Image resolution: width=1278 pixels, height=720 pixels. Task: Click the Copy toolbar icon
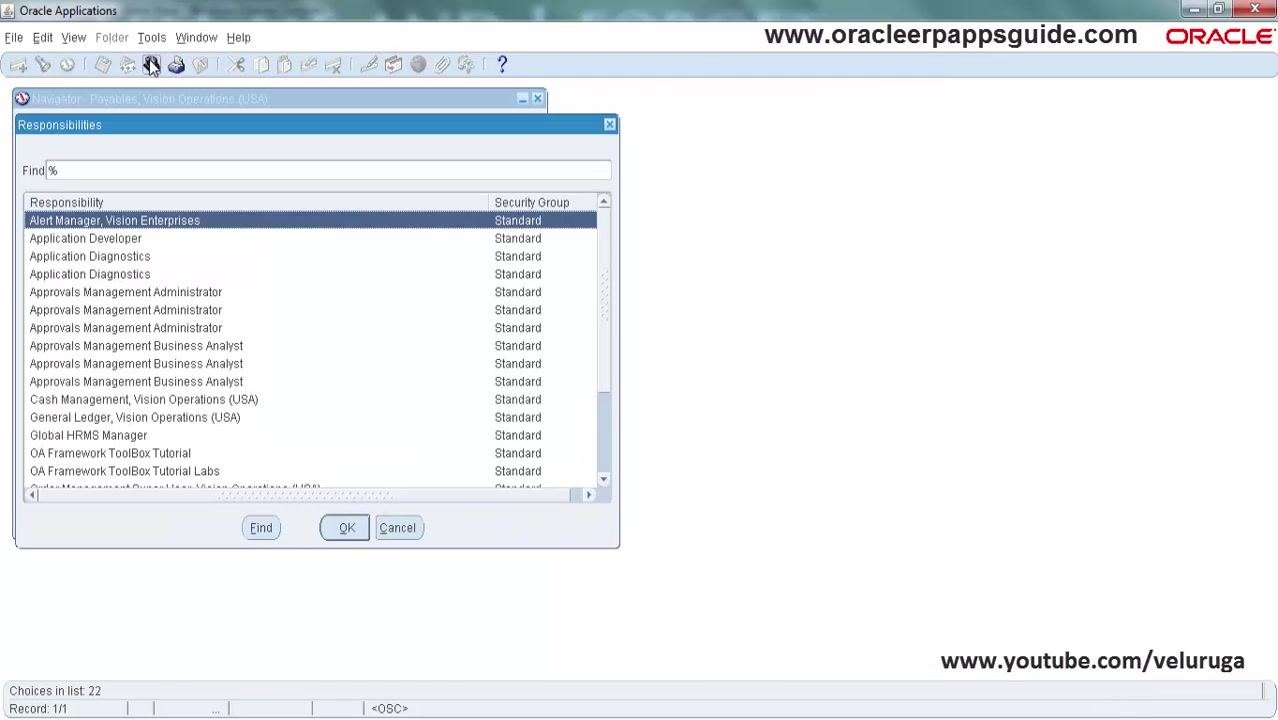pyautogui.click(x=261, y=65)
